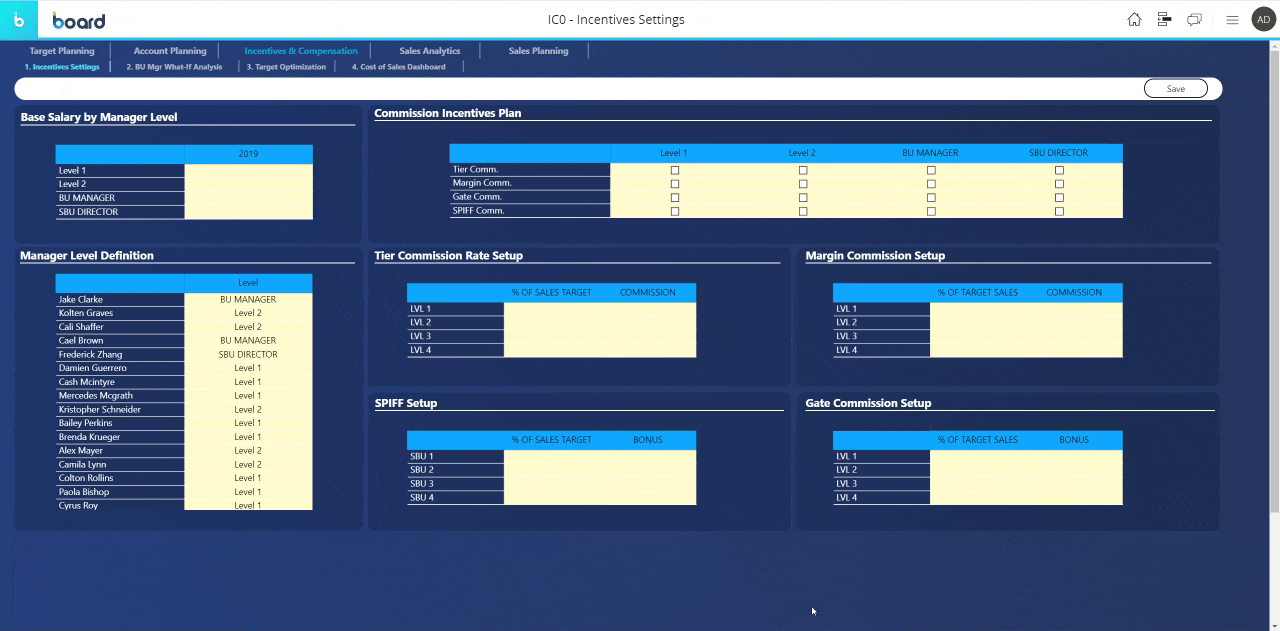Click the Home icon in top bar
This screenshot has width=1280, height=631.
[x=1135, y=18]
